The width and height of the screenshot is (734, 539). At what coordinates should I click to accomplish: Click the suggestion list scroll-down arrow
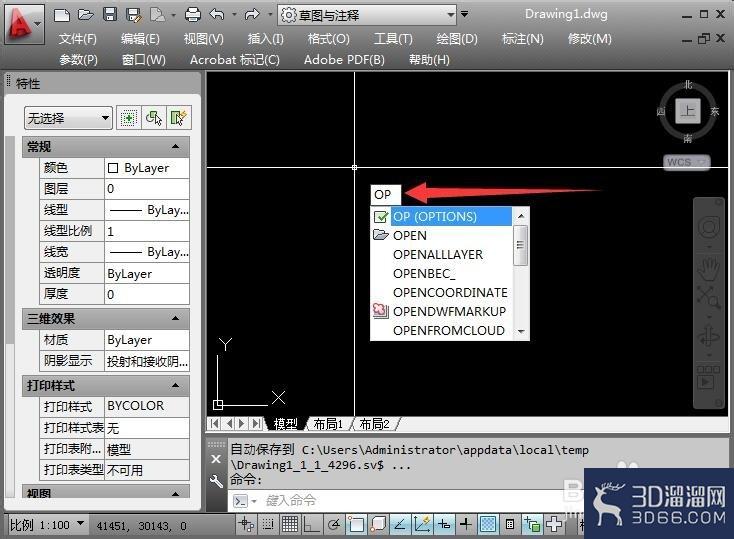coord(521,332)
